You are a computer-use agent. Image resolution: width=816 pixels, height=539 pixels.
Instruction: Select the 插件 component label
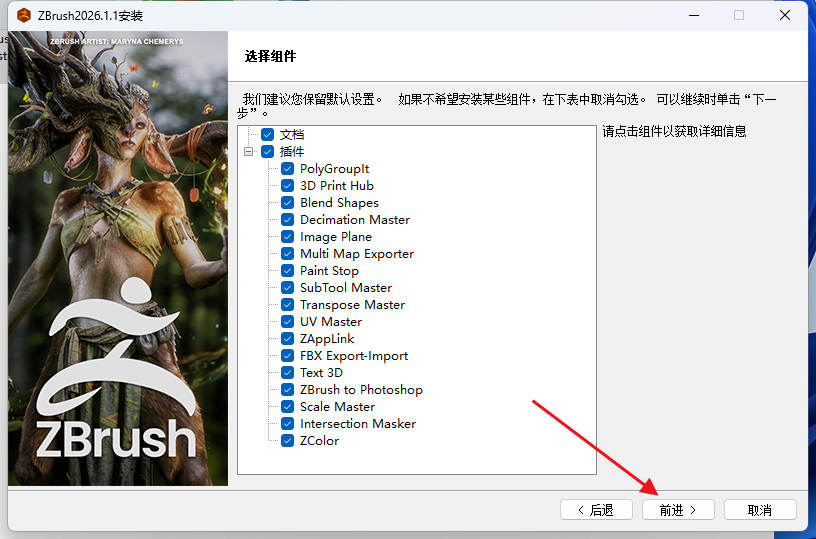pyautogui.click(x=292, y=152)
